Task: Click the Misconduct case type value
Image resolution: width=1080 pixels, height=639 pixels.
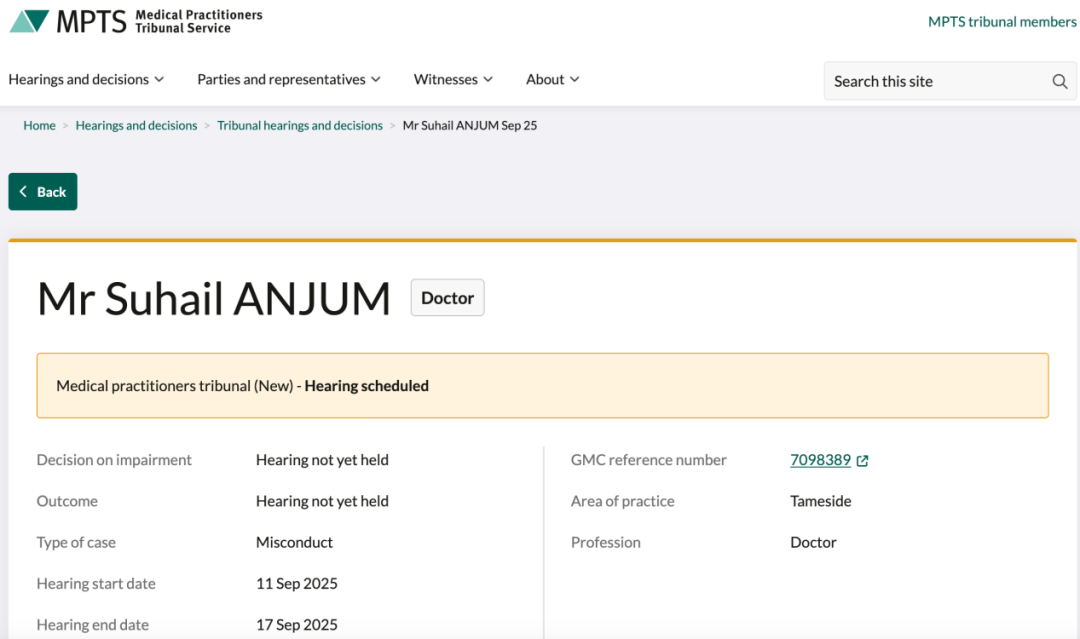Action: (294, 542)
